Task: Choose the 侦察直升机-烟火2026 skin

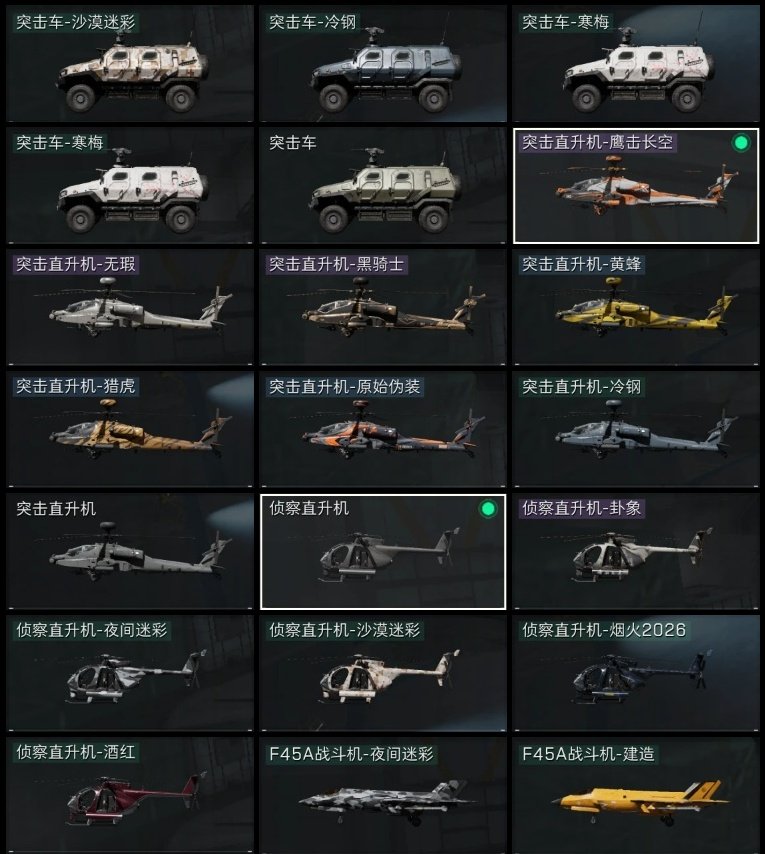Action: [636, 673]
